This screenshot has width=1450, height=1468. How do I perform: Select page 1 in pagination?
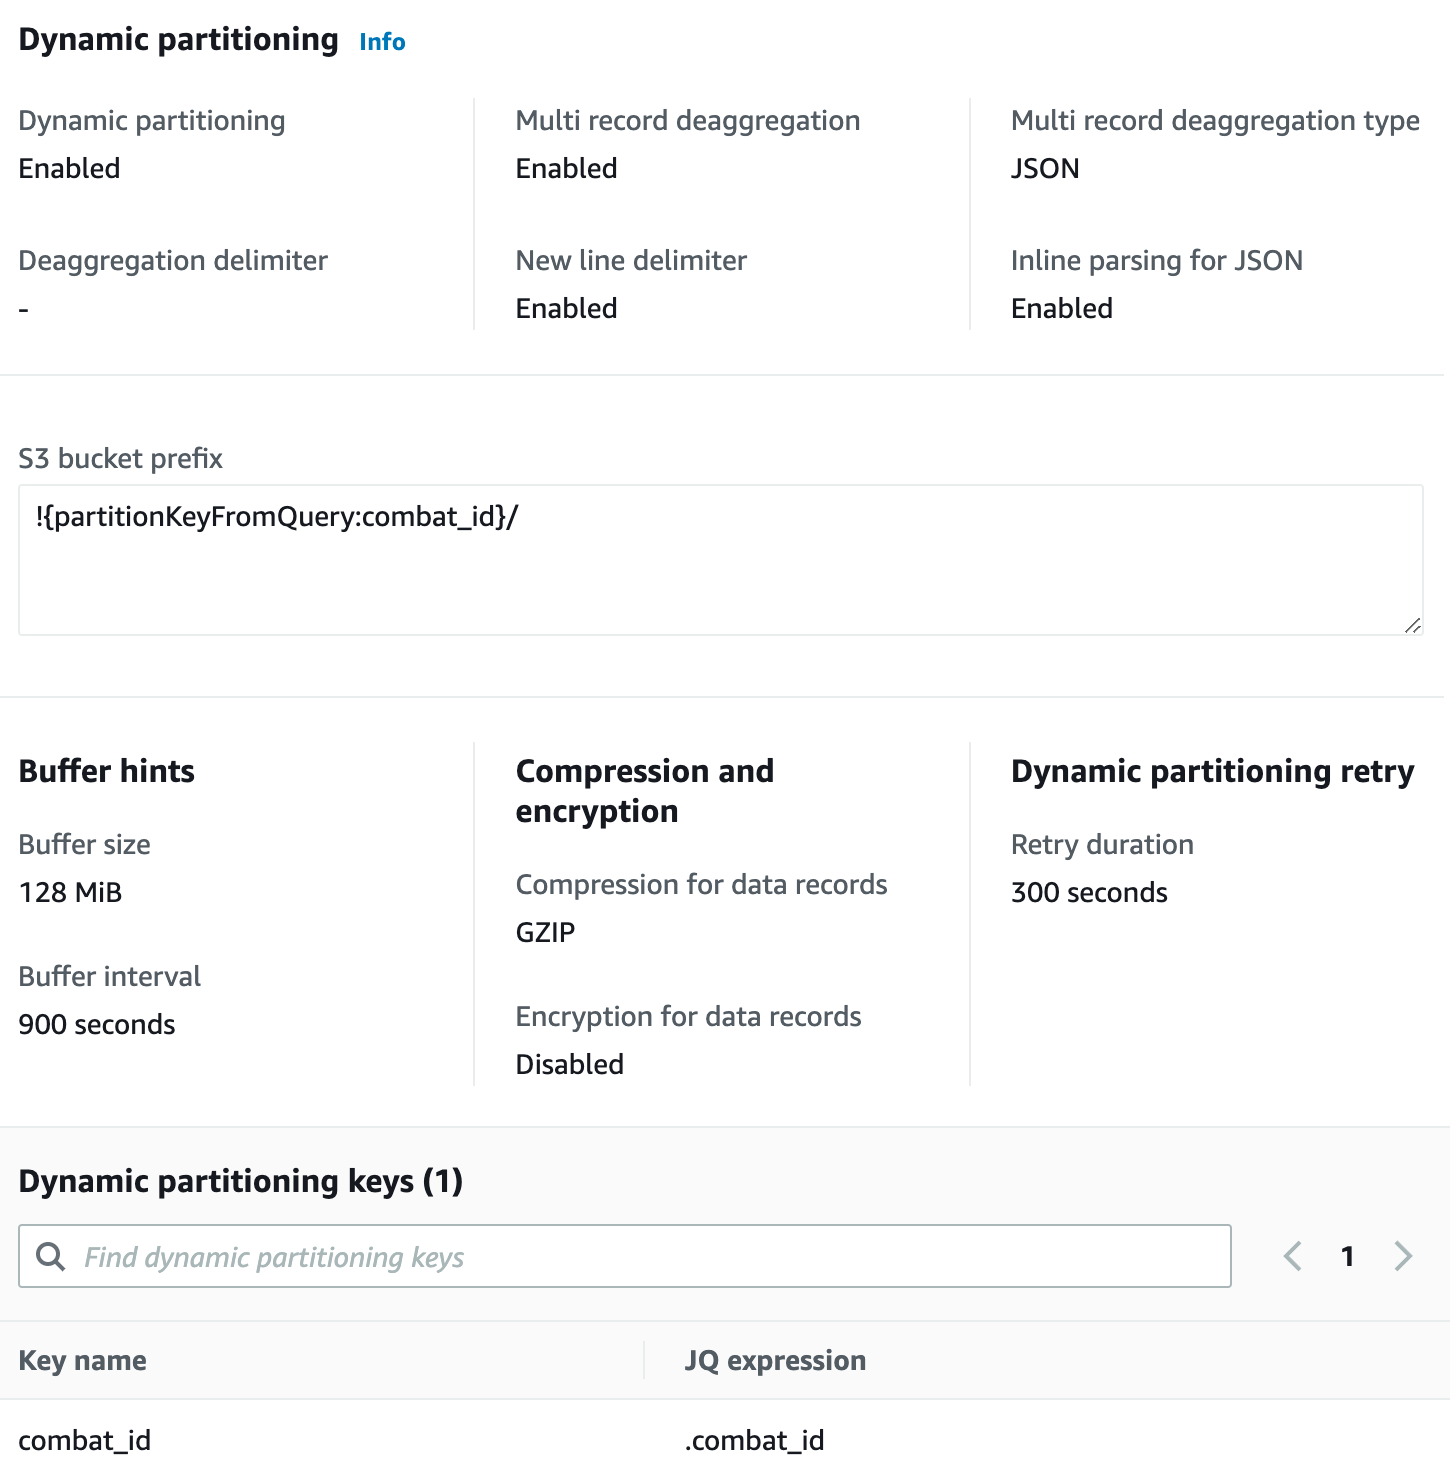pyautogui.click(x=1348, y=1256)
